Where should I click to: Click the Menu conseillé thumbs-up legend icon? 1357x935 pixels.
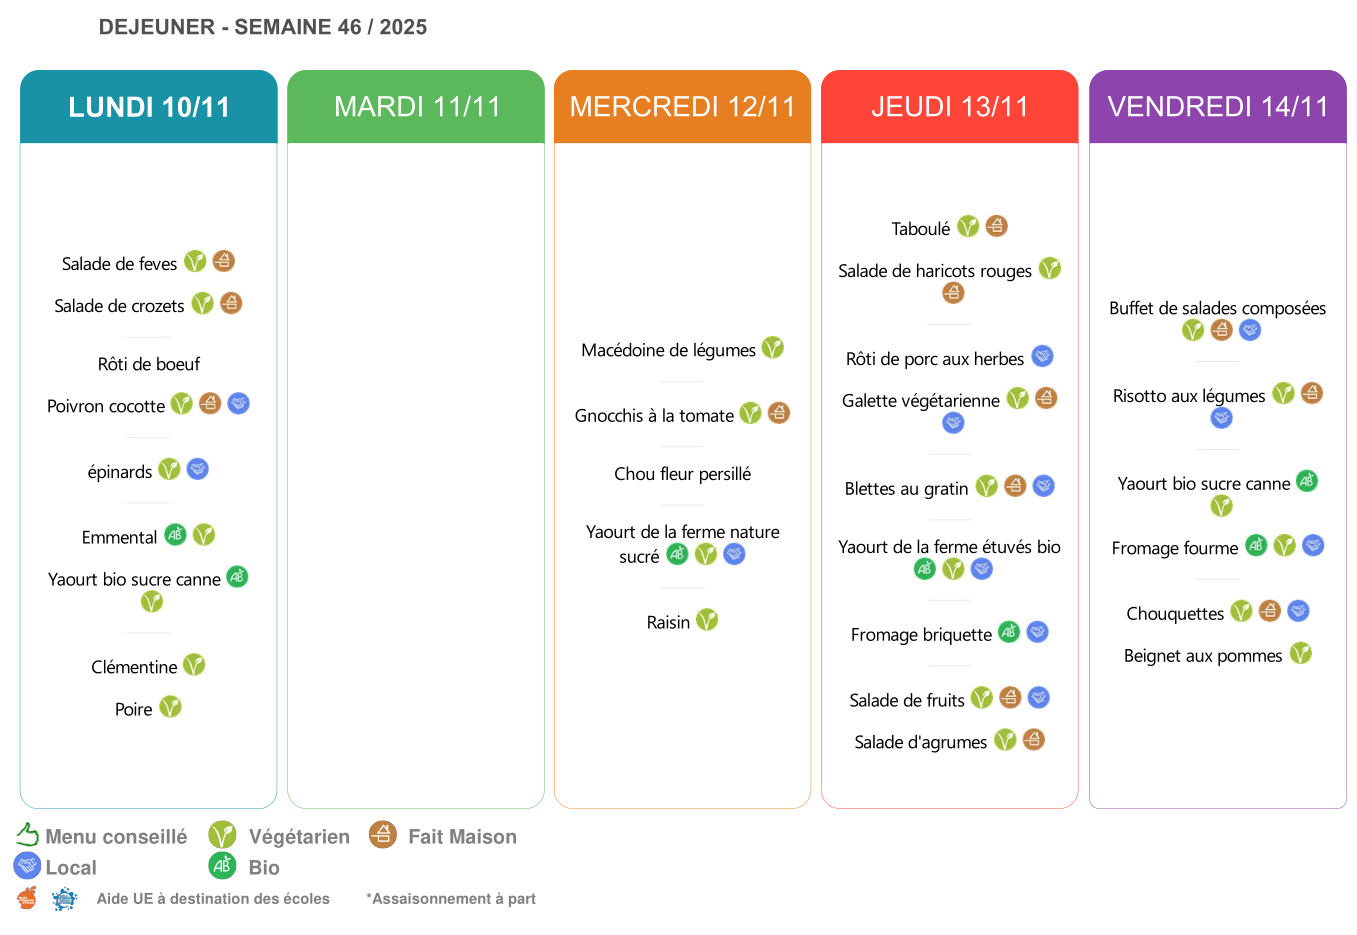pos(27,835)
